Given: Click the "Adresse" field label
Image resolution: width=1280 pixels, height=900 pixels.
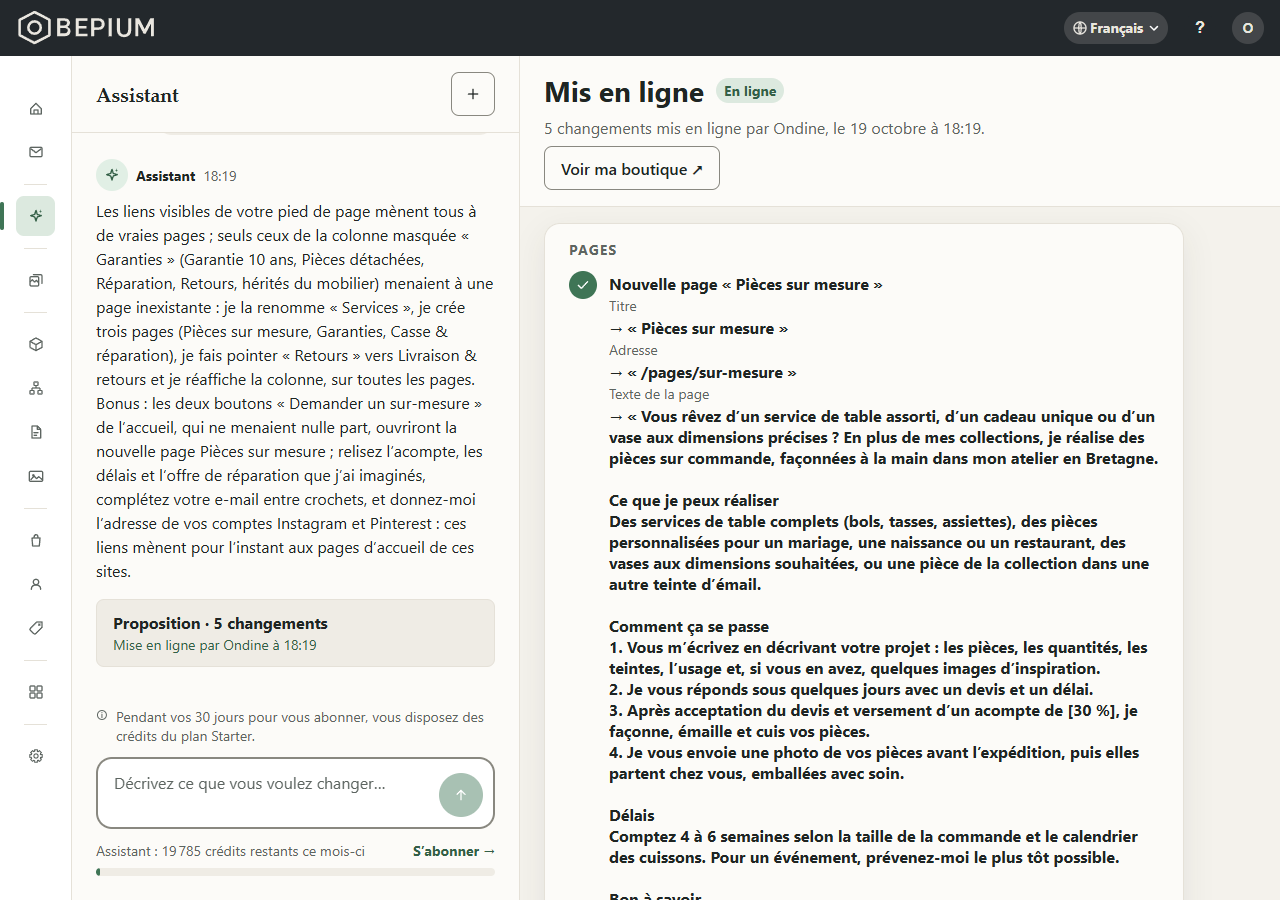Looking at the screenshot, I should point(633,351).
